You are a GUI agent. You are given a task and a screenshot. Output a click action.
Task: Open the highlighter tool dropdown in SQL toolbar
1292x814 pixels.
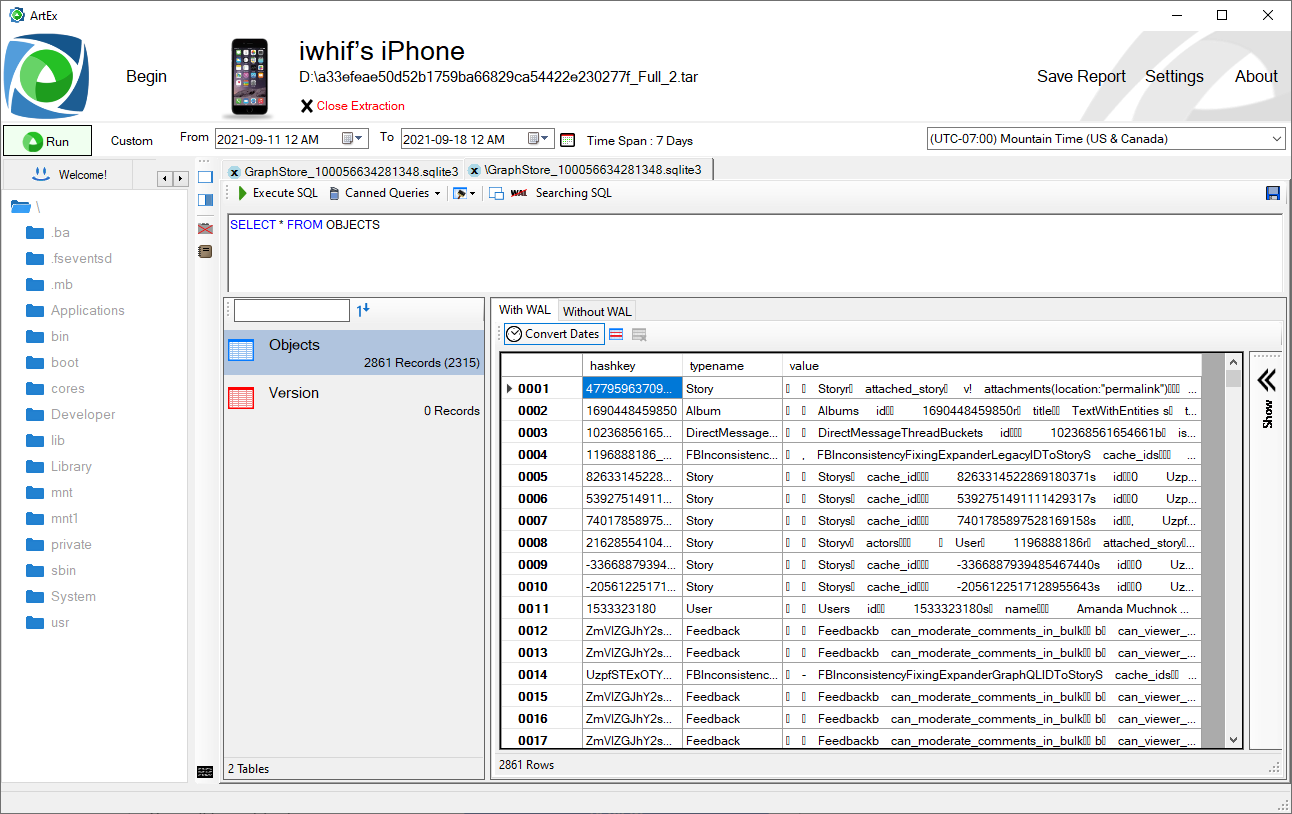[x=464, y=193]
